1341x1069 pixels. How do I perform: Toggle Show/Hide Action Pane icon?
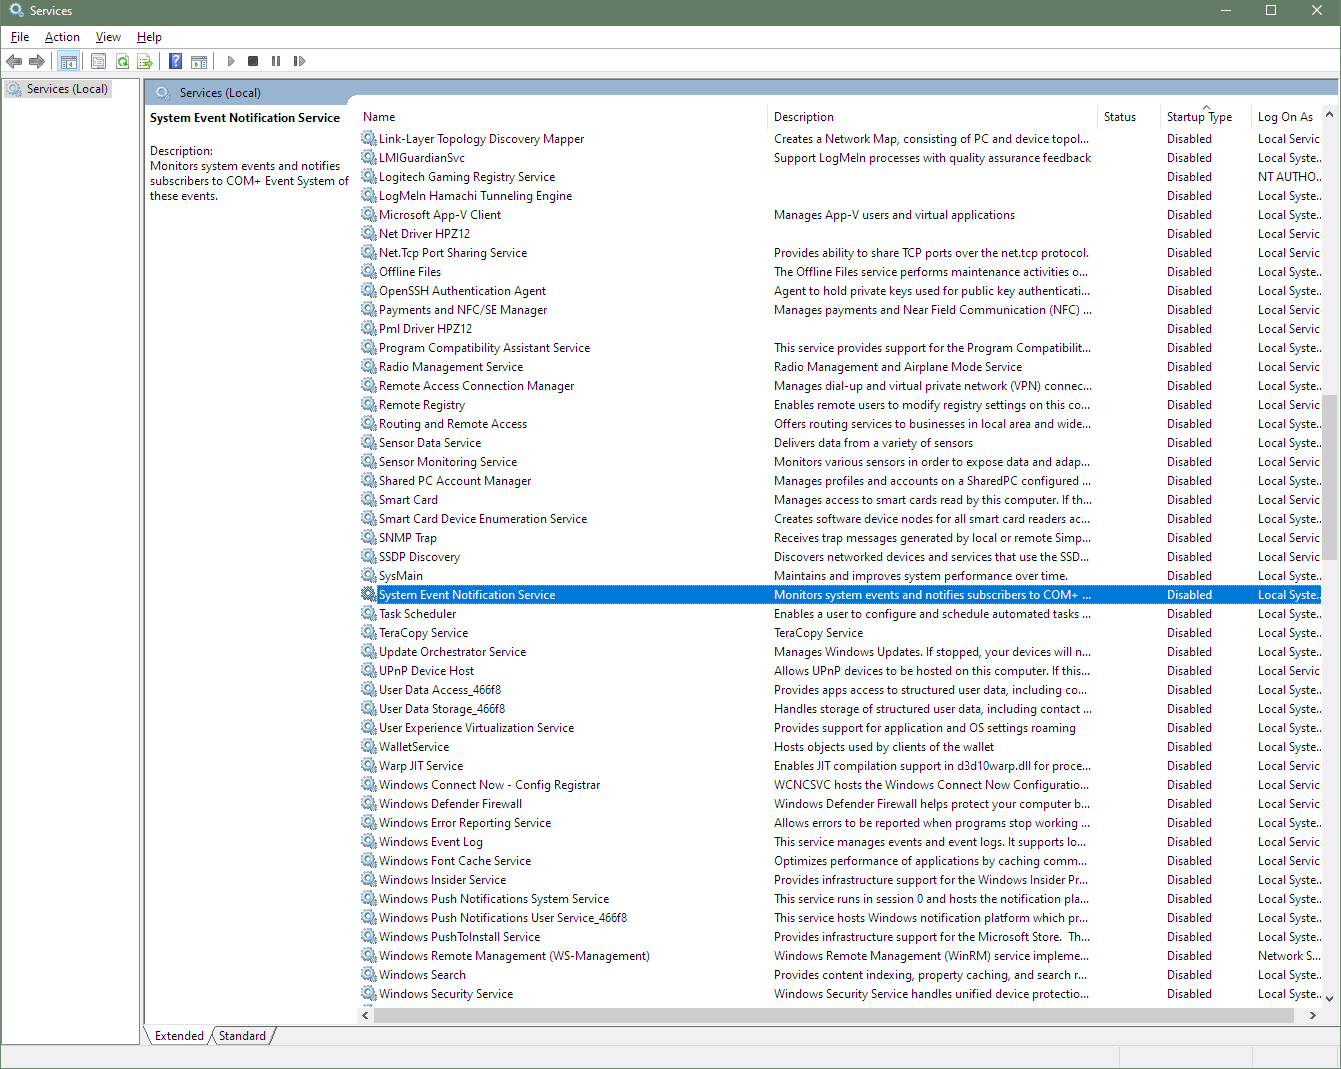[199, 61]
